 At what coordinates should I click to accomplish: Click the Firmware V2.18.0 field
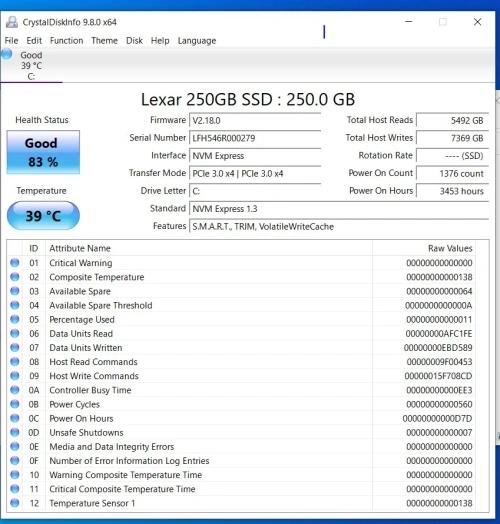255,120
